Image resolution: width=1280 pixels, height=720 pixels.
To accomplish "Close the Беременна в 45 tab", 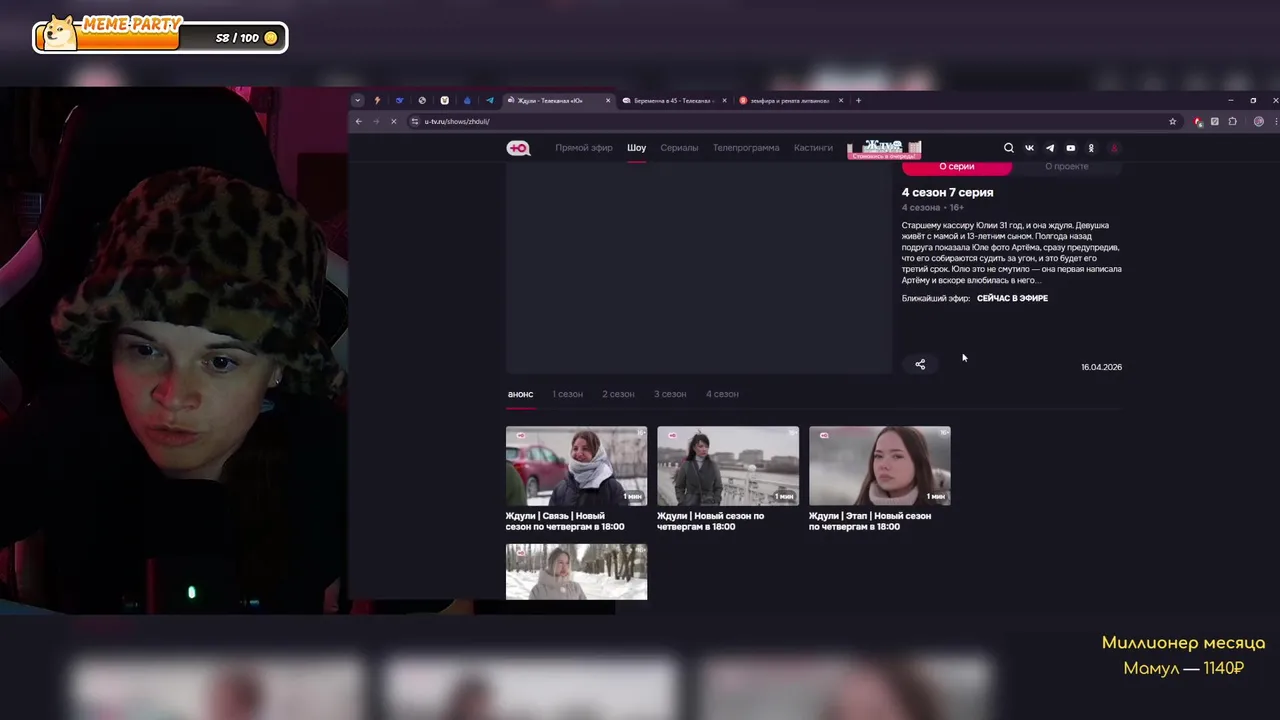I will [724, 100].
